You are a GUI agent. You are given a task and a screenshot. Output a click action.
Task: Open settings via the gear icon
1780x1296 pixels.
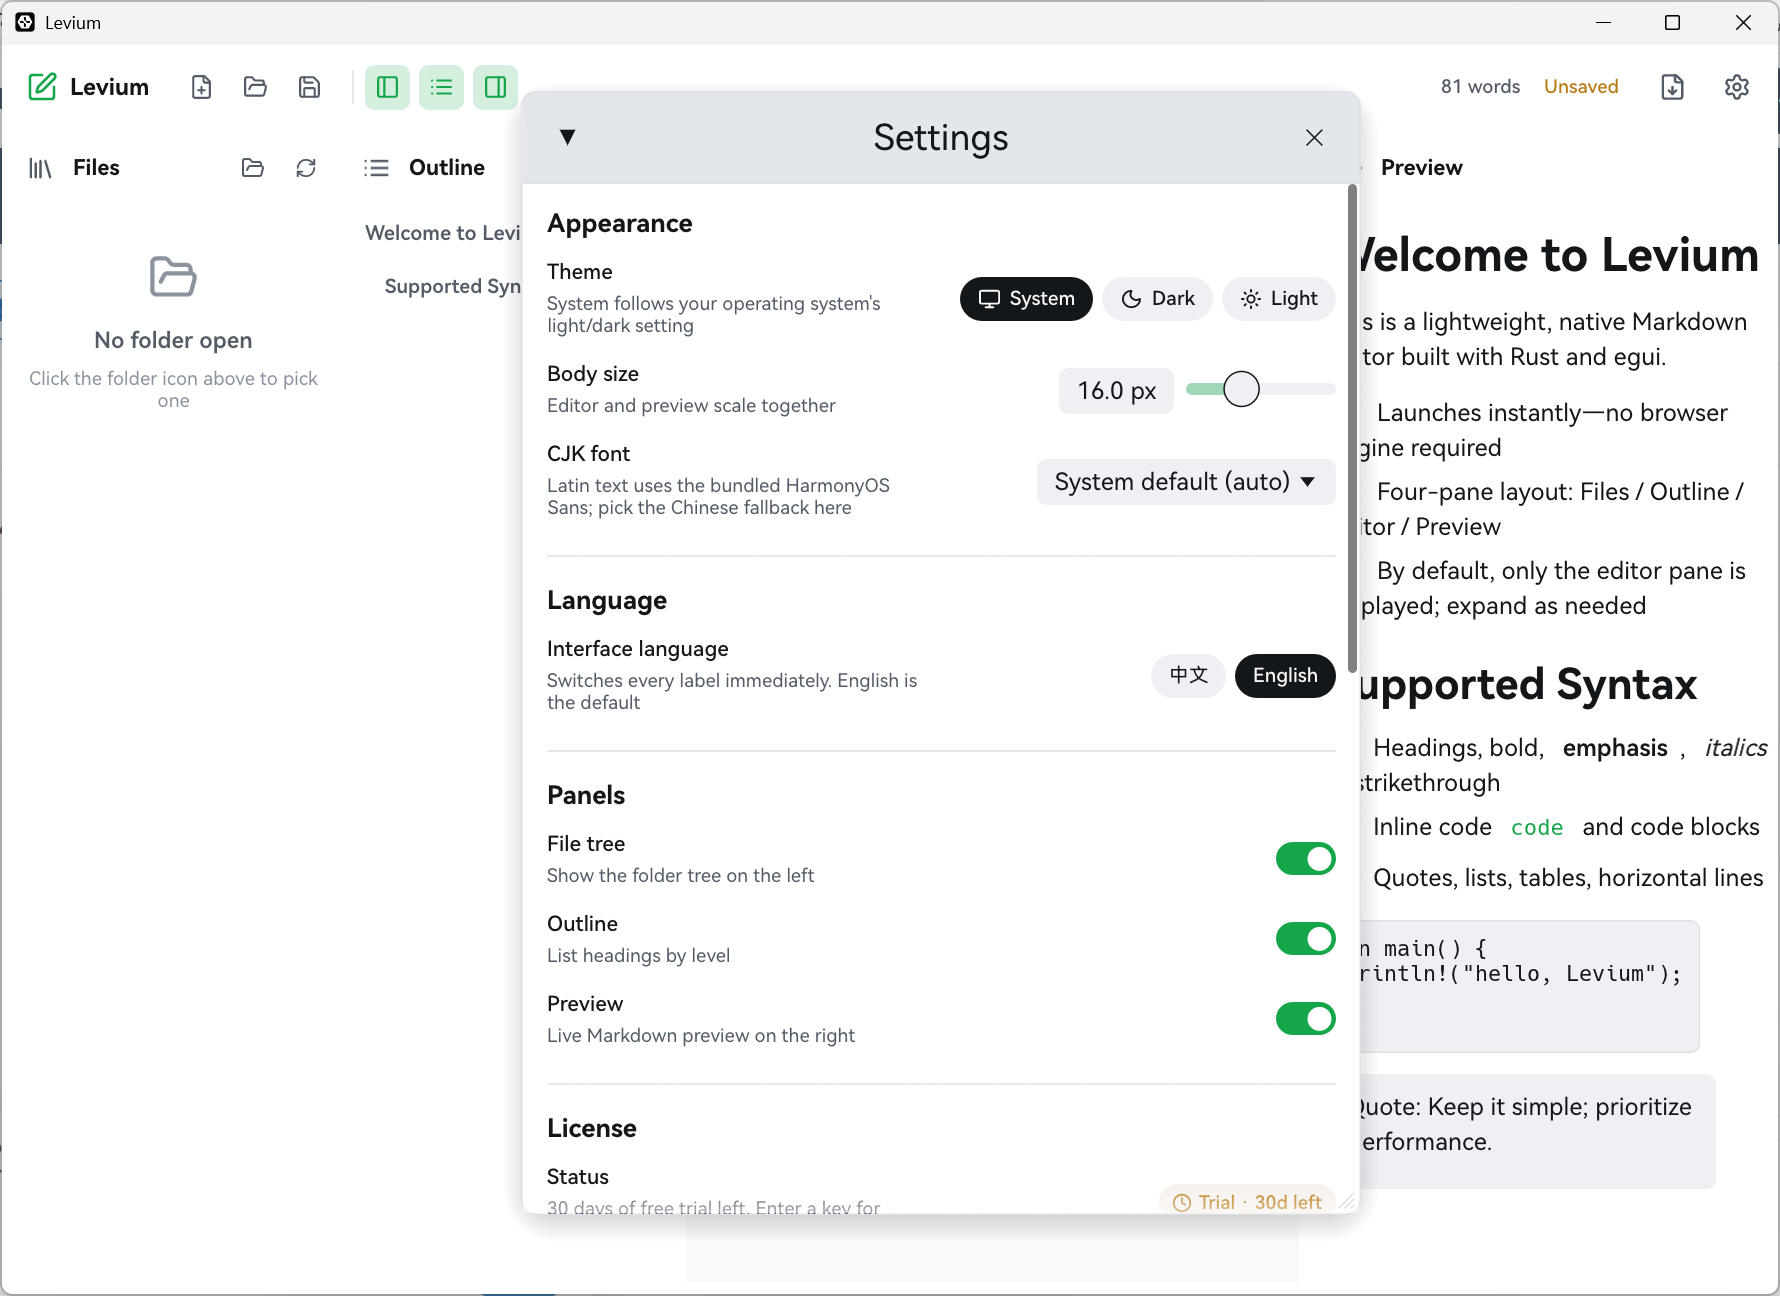(1737, 87)
